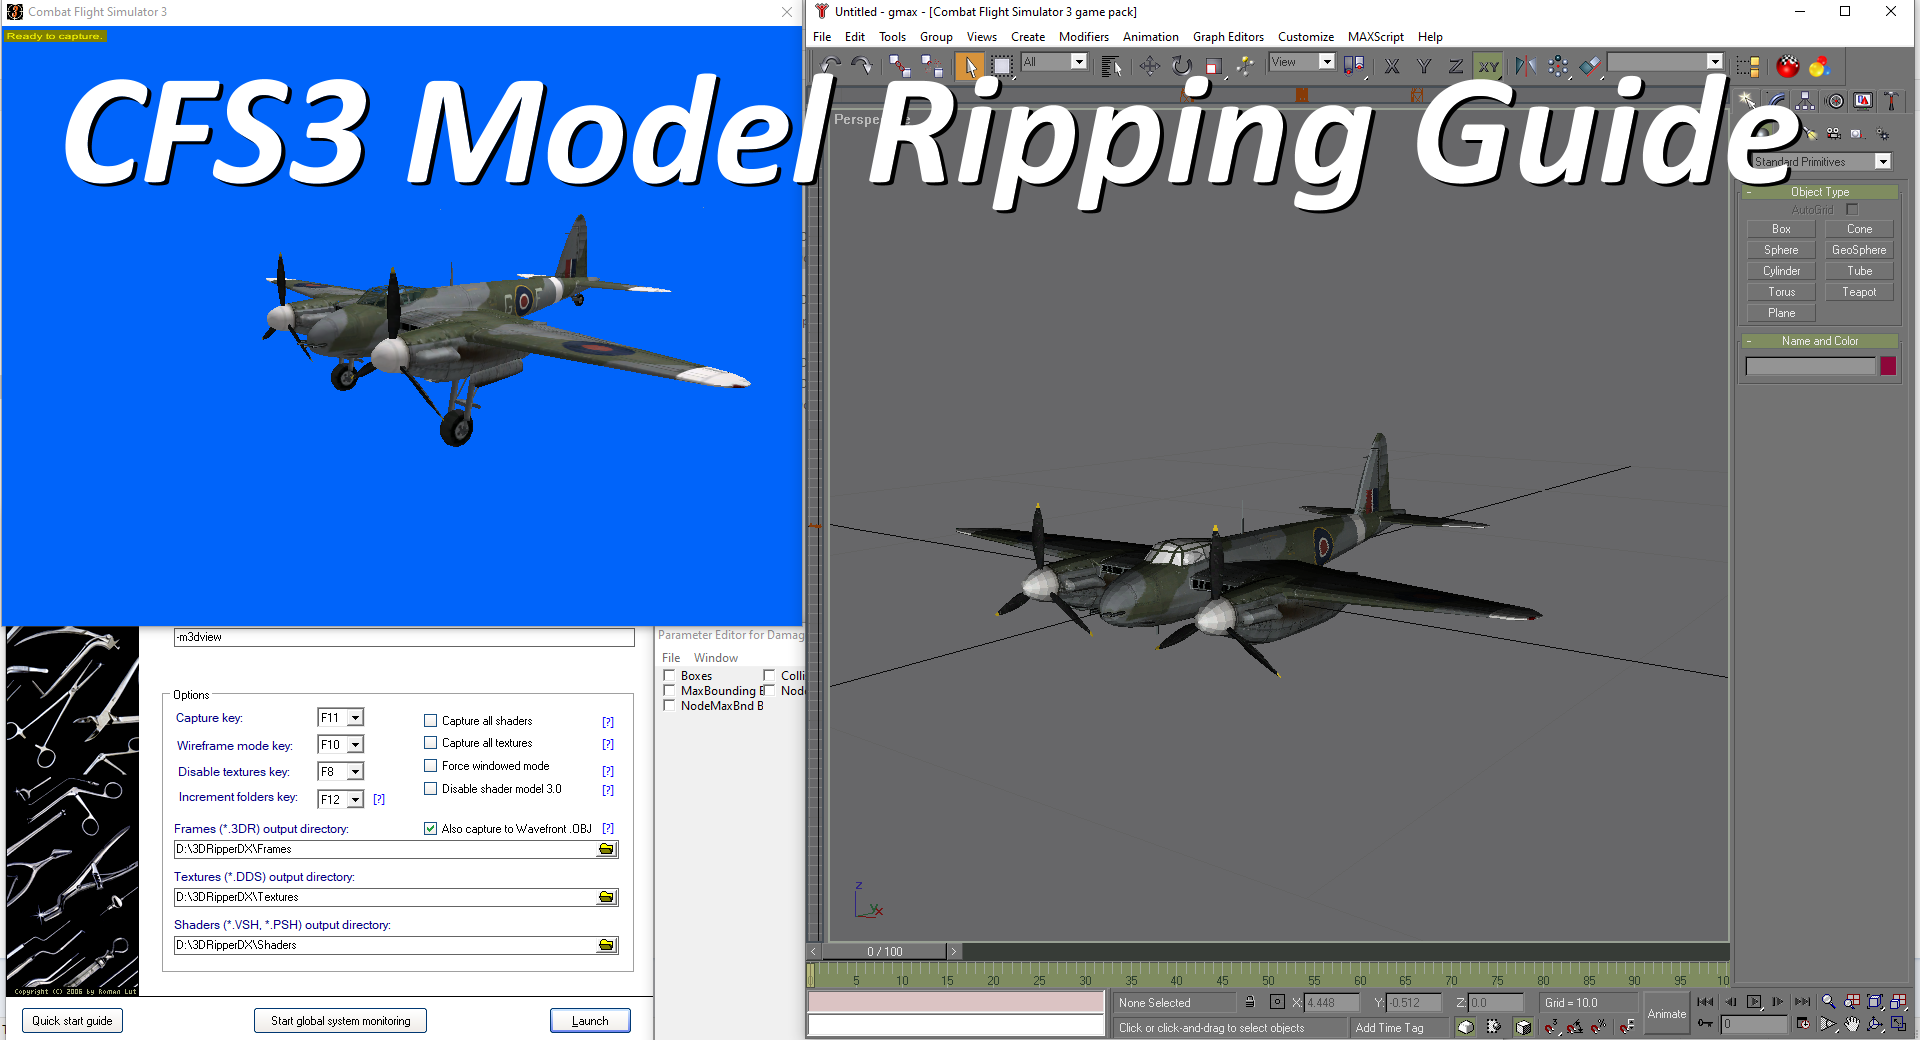Enable Capture all textures checkbox
This screenshot has width=1920, height=1040.
430,742
